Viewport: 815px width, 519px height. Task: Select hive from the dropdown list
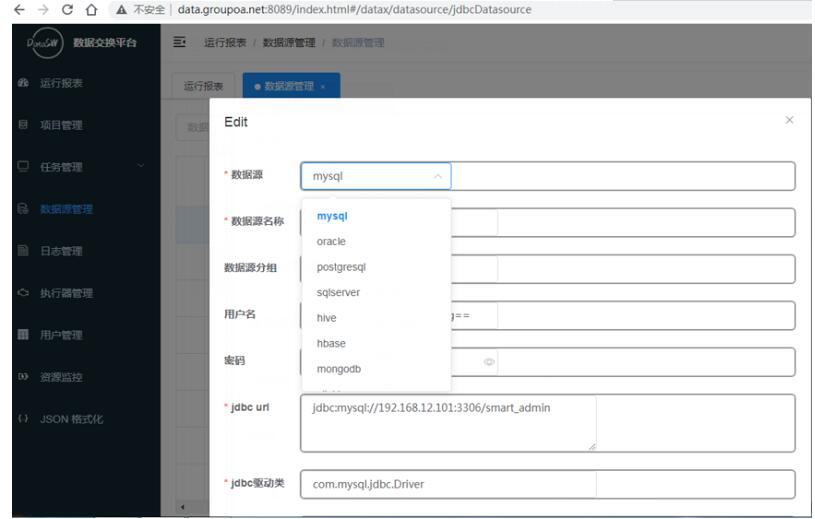(x=376, y=318)
